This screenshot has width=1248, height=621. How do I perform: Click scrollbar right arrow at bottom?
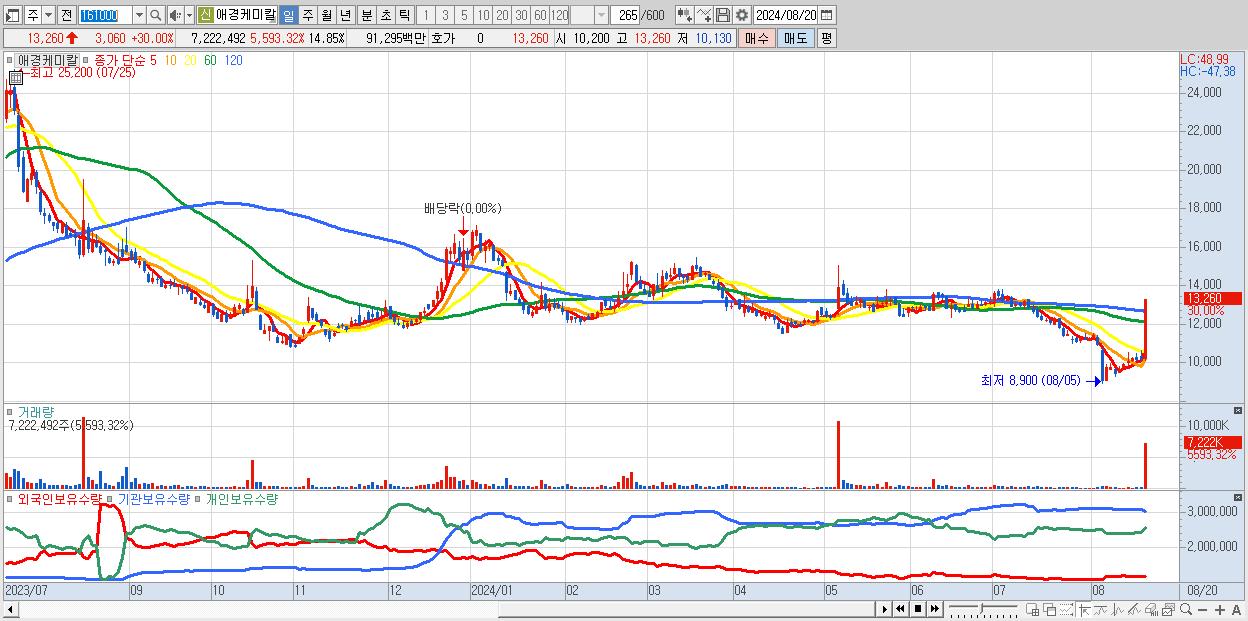884,609
